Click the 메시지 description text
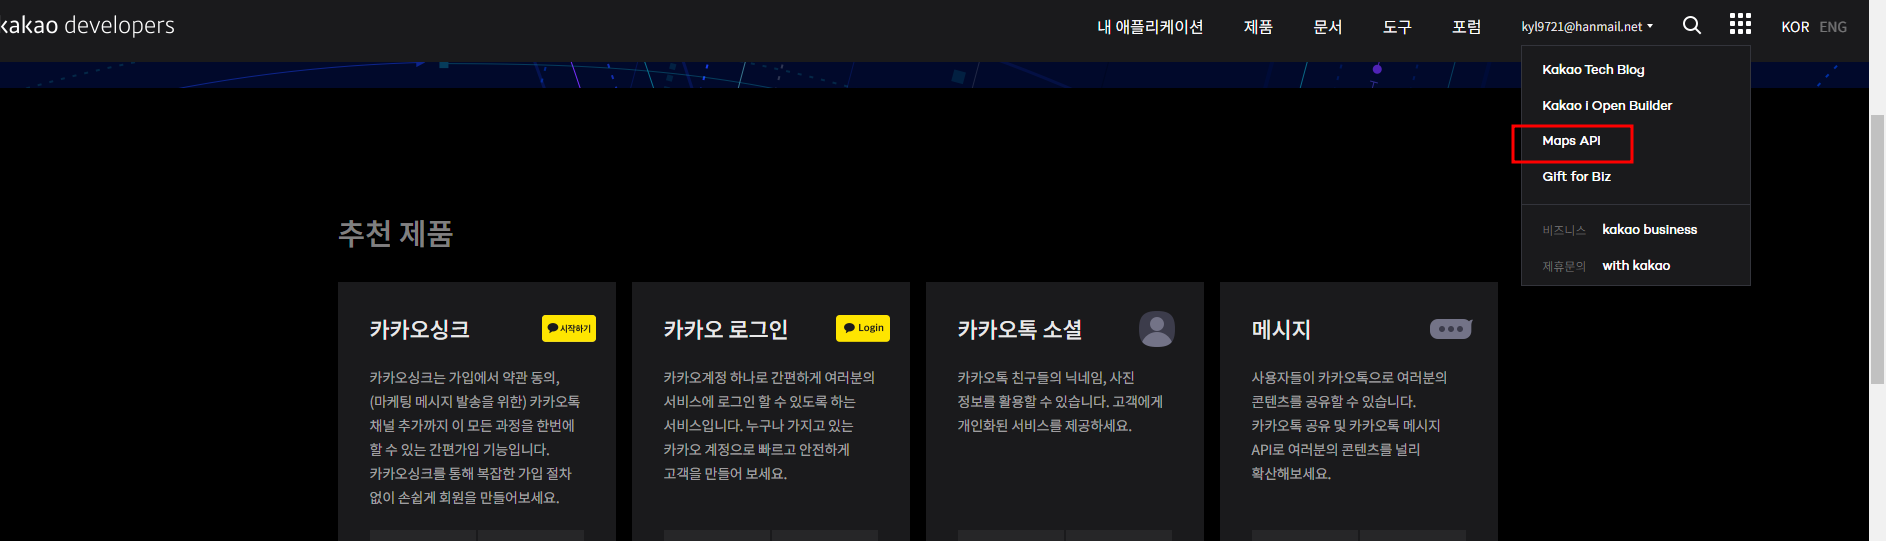This screenshot has height=541, width=1886. tap(1349, 425)
